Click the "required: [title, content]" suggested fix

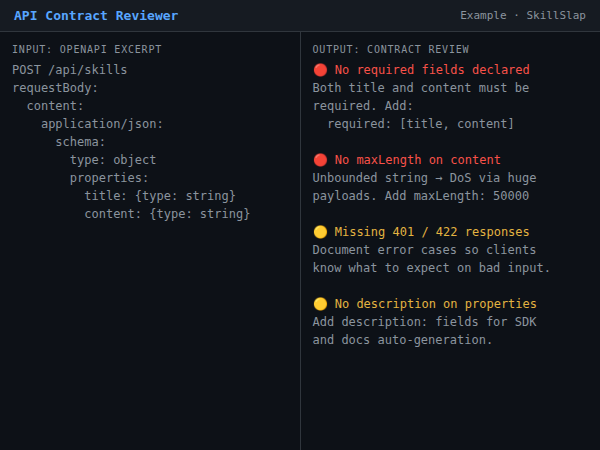(421, 124)
